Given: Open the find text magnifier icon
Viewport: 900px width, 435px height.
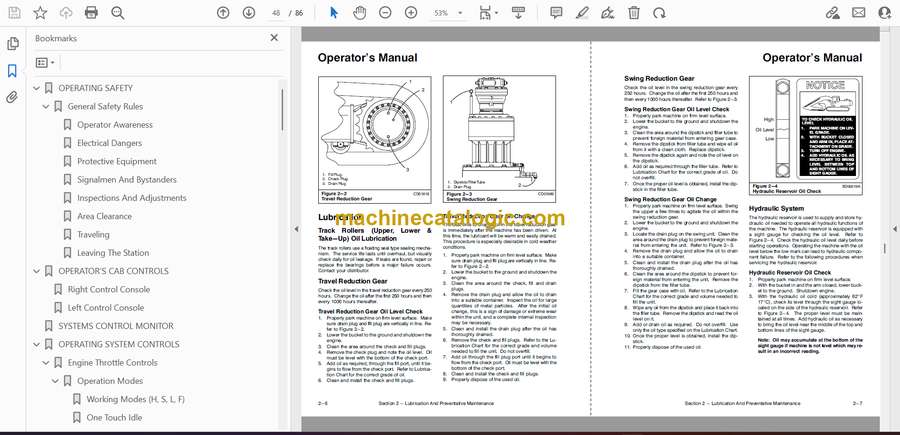Looking at the screenshot, I should (118, 13).
